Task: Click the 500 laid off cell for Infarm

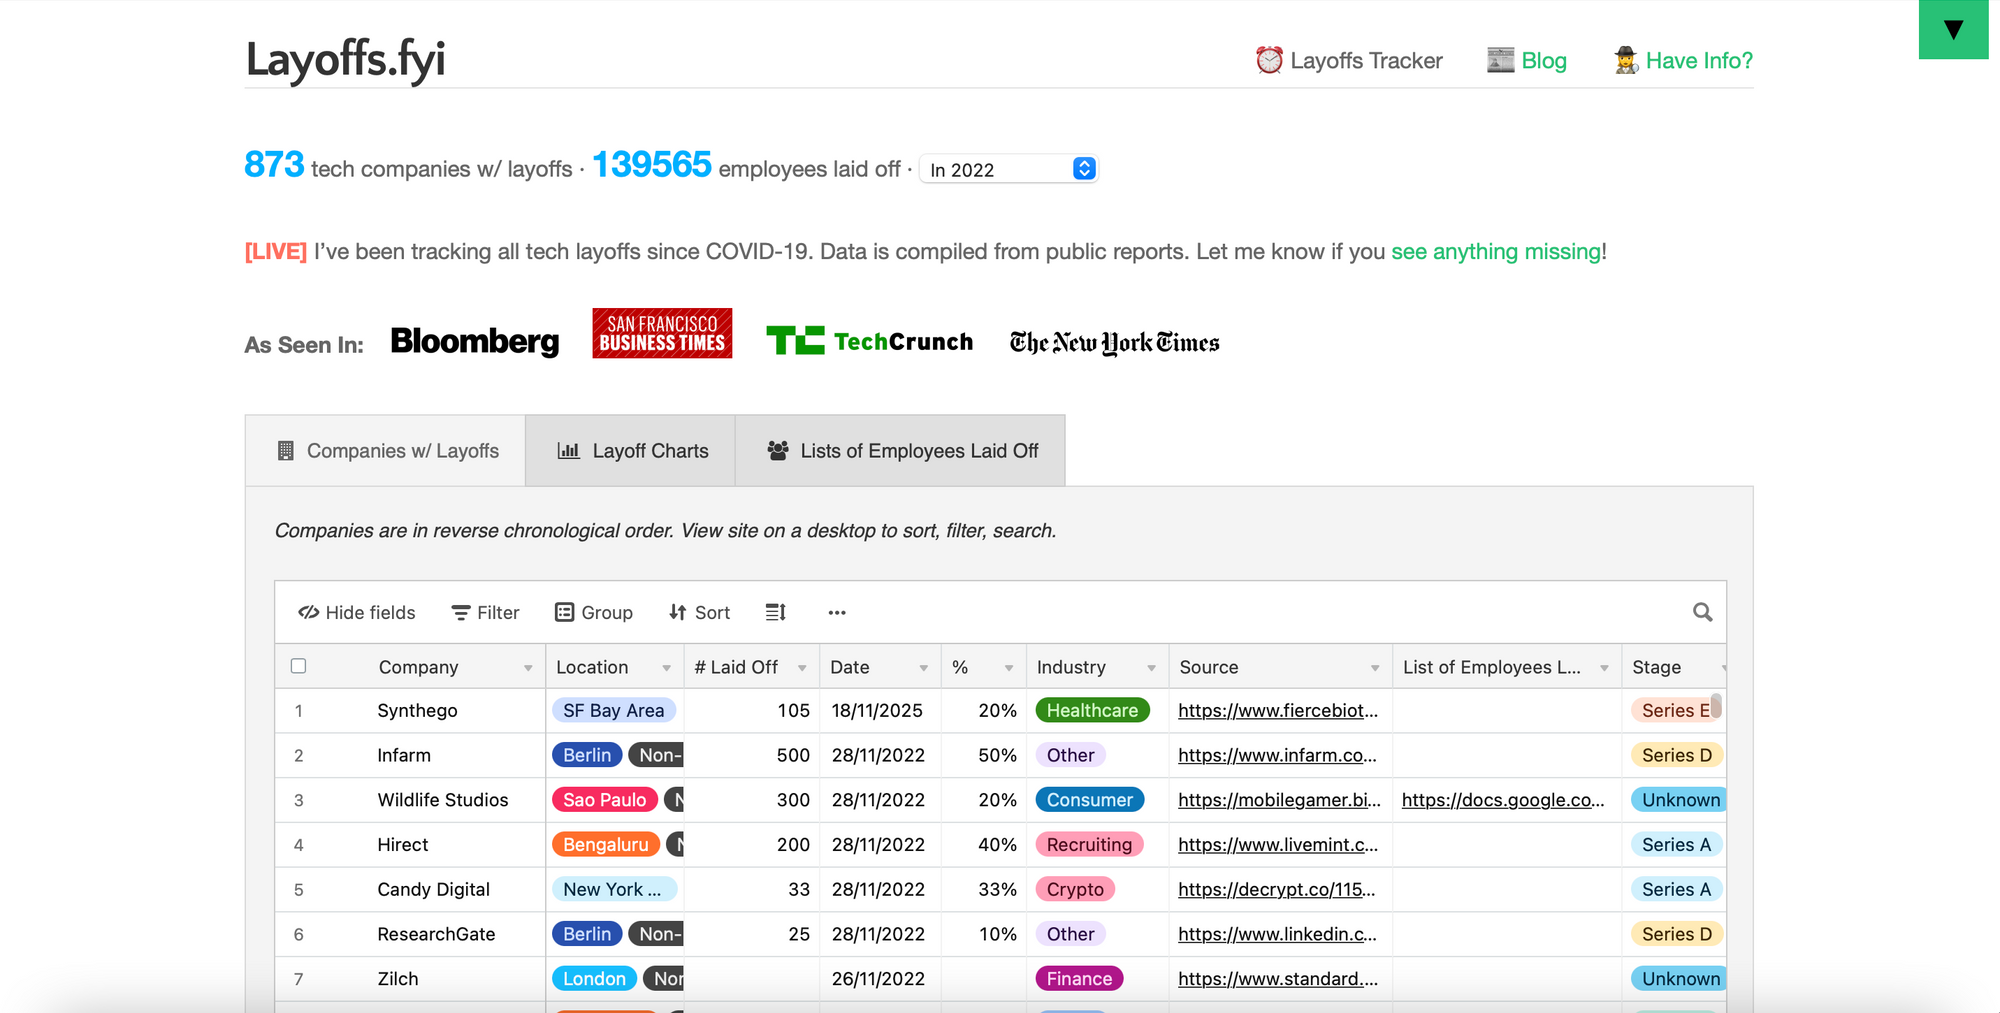Action: (751, 756)
